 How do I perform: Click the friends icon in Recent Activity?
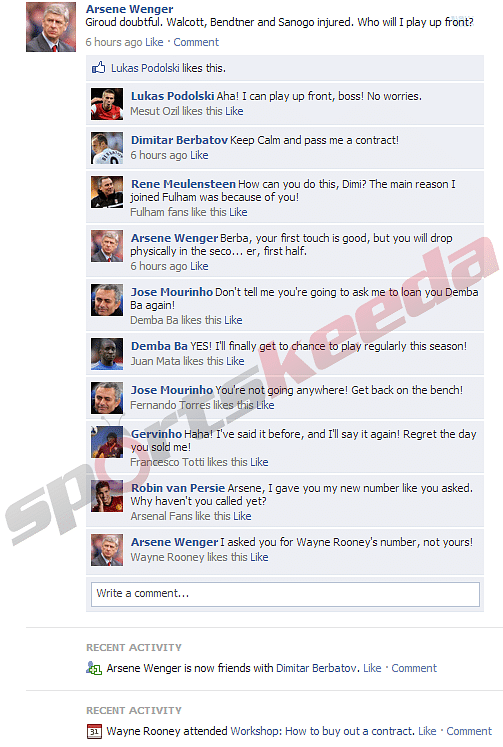click(x=94, y=668)
